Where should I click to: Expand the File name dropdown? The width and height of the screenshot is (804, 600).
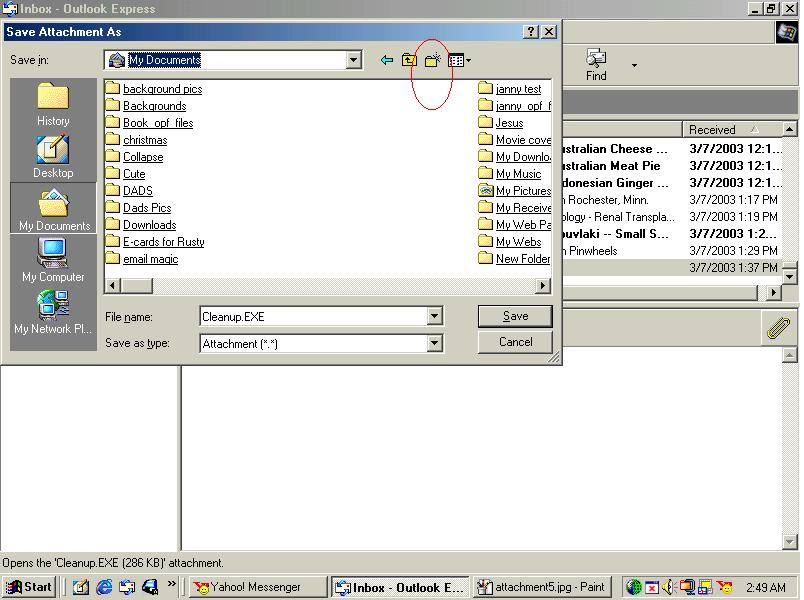(x=434, y=317)
